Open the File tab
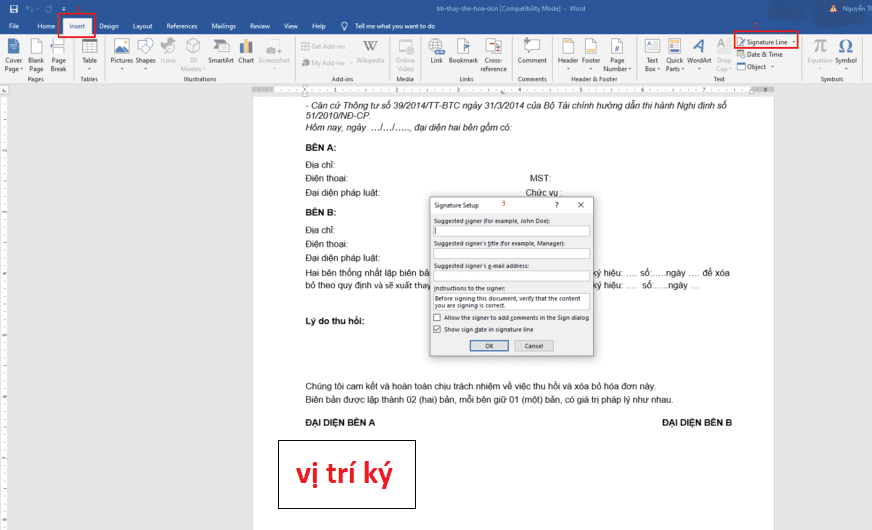 tap(14, 26)
